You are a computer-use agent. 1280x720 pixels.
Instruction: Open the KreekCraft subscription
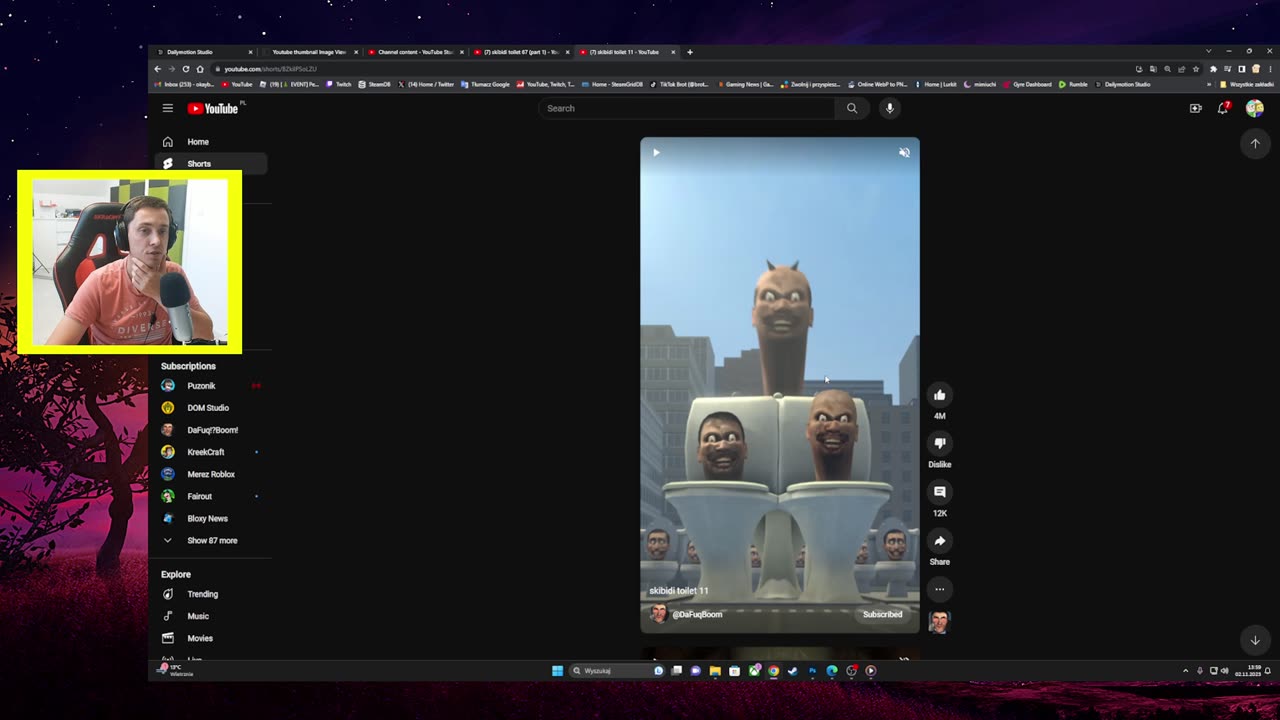click(210, 452)
